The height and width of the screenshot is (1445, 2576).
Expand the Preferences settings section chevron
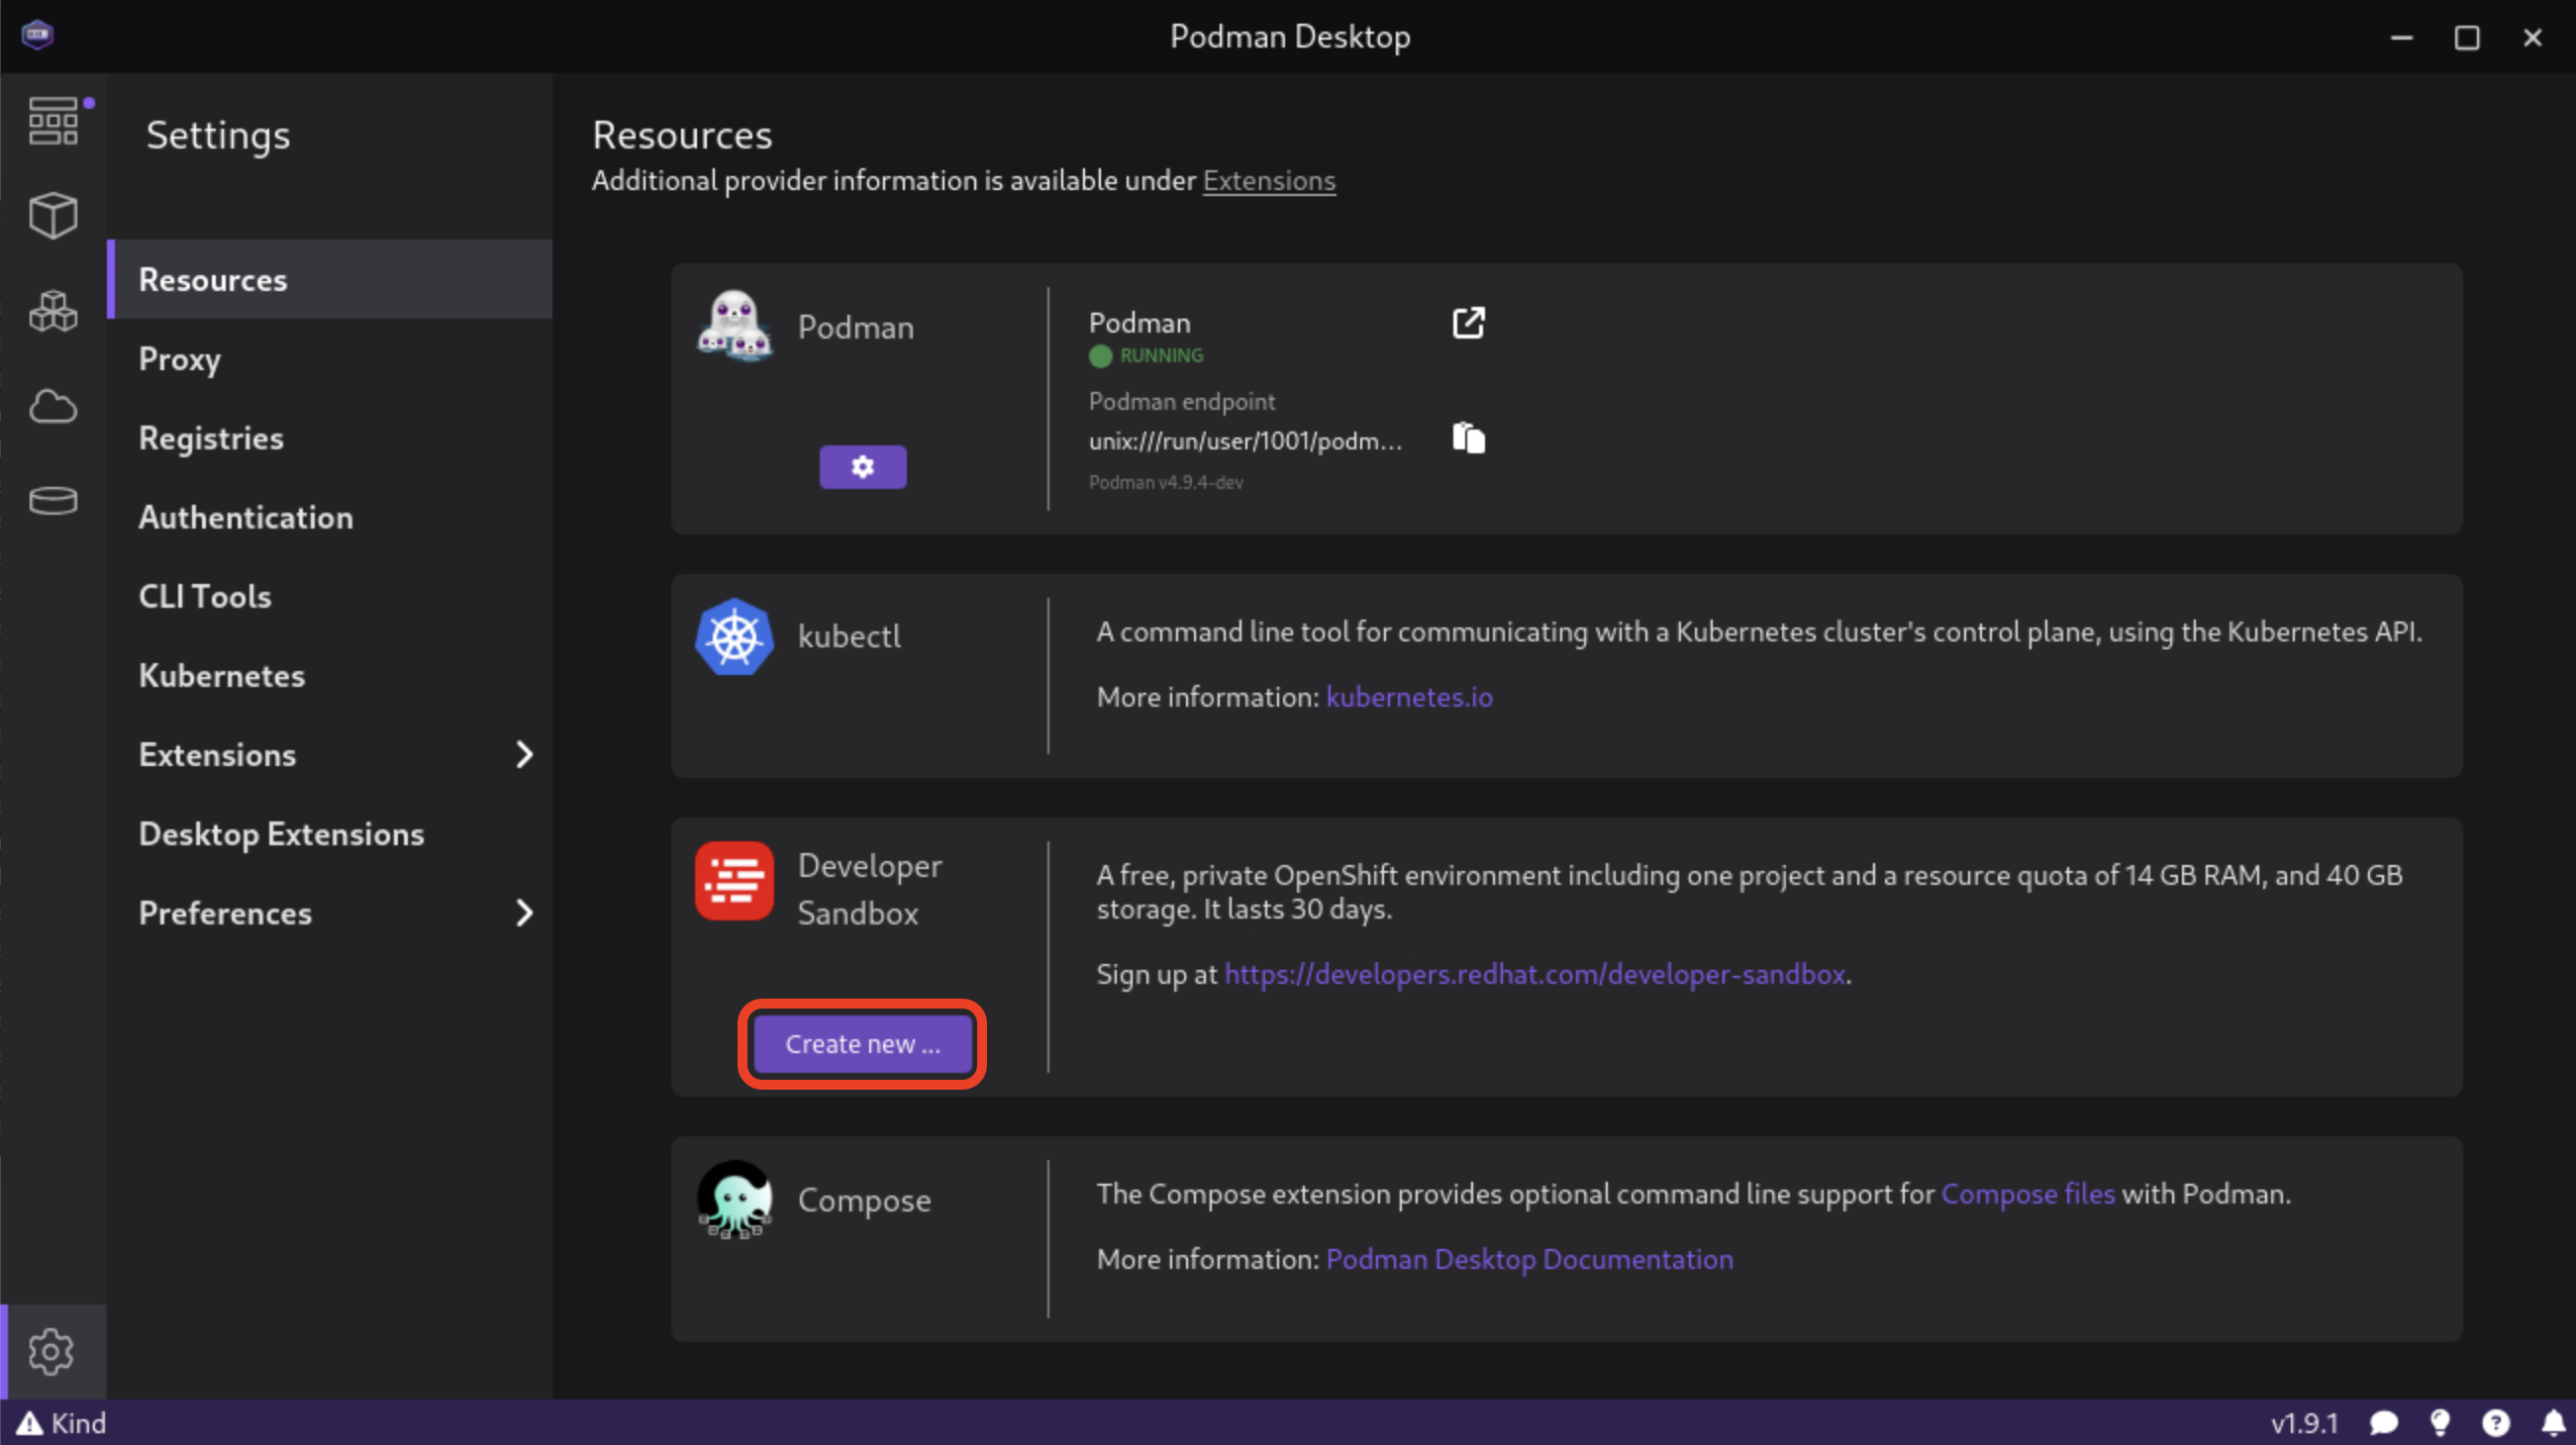[x=524, y=913]
